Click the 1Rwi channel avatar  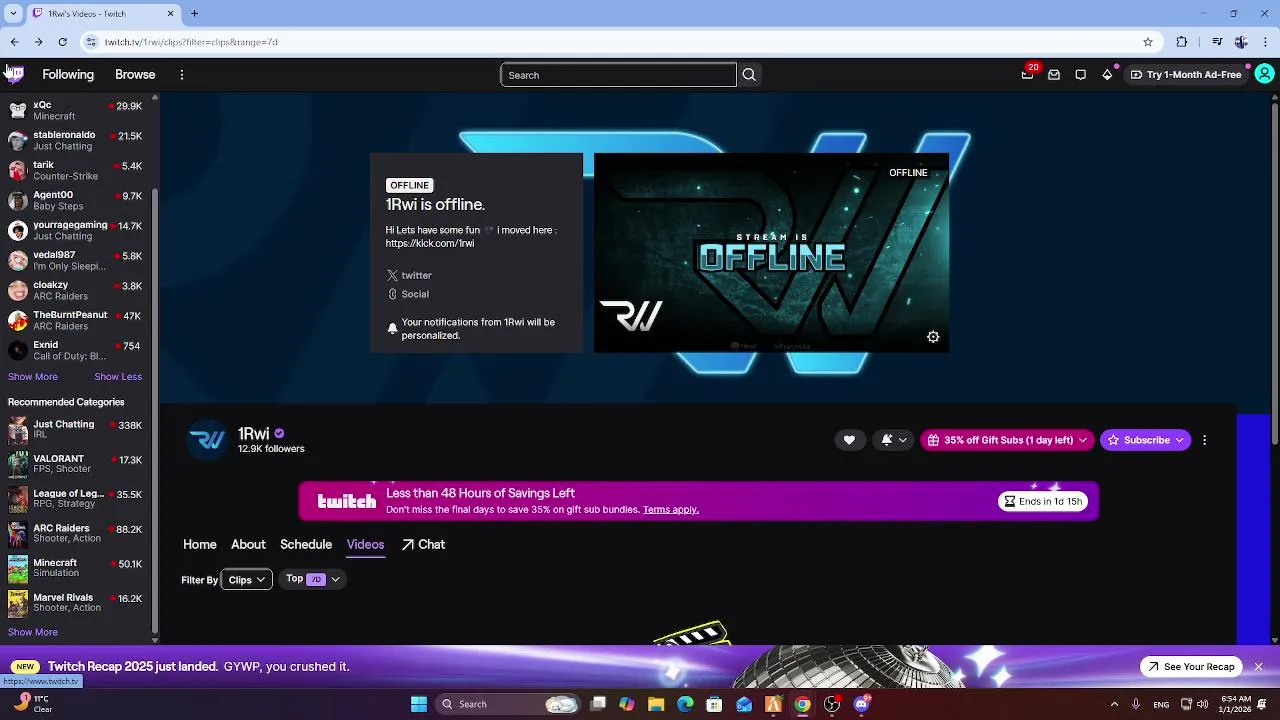pyautogui.click(x=208, y=440)
